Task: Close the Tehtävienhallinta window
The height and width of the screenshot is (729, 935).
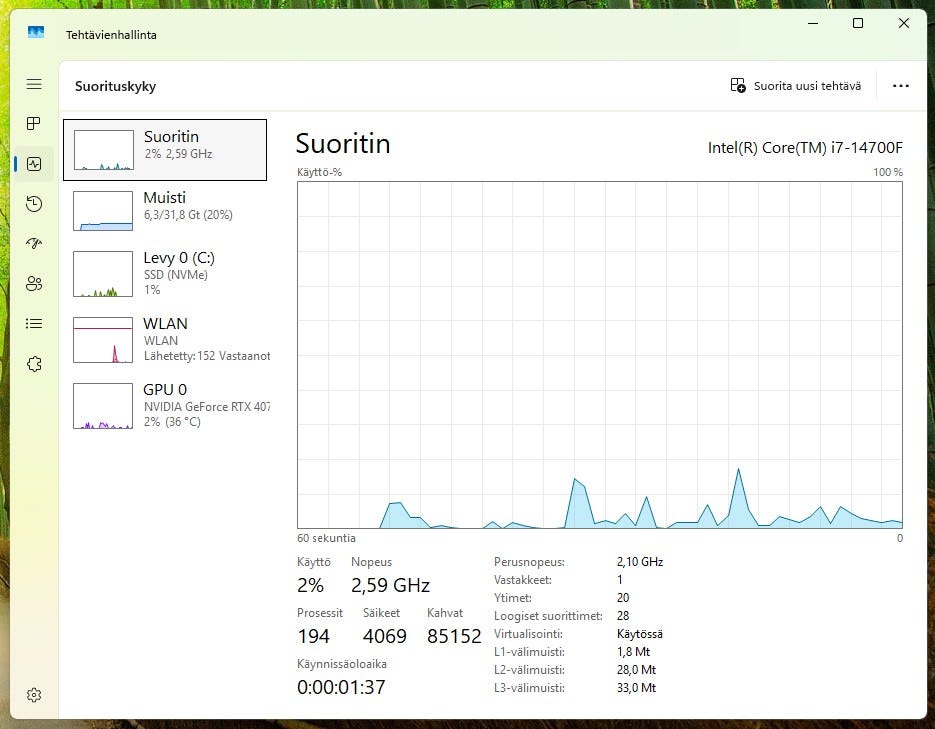Action: (904, 23)
